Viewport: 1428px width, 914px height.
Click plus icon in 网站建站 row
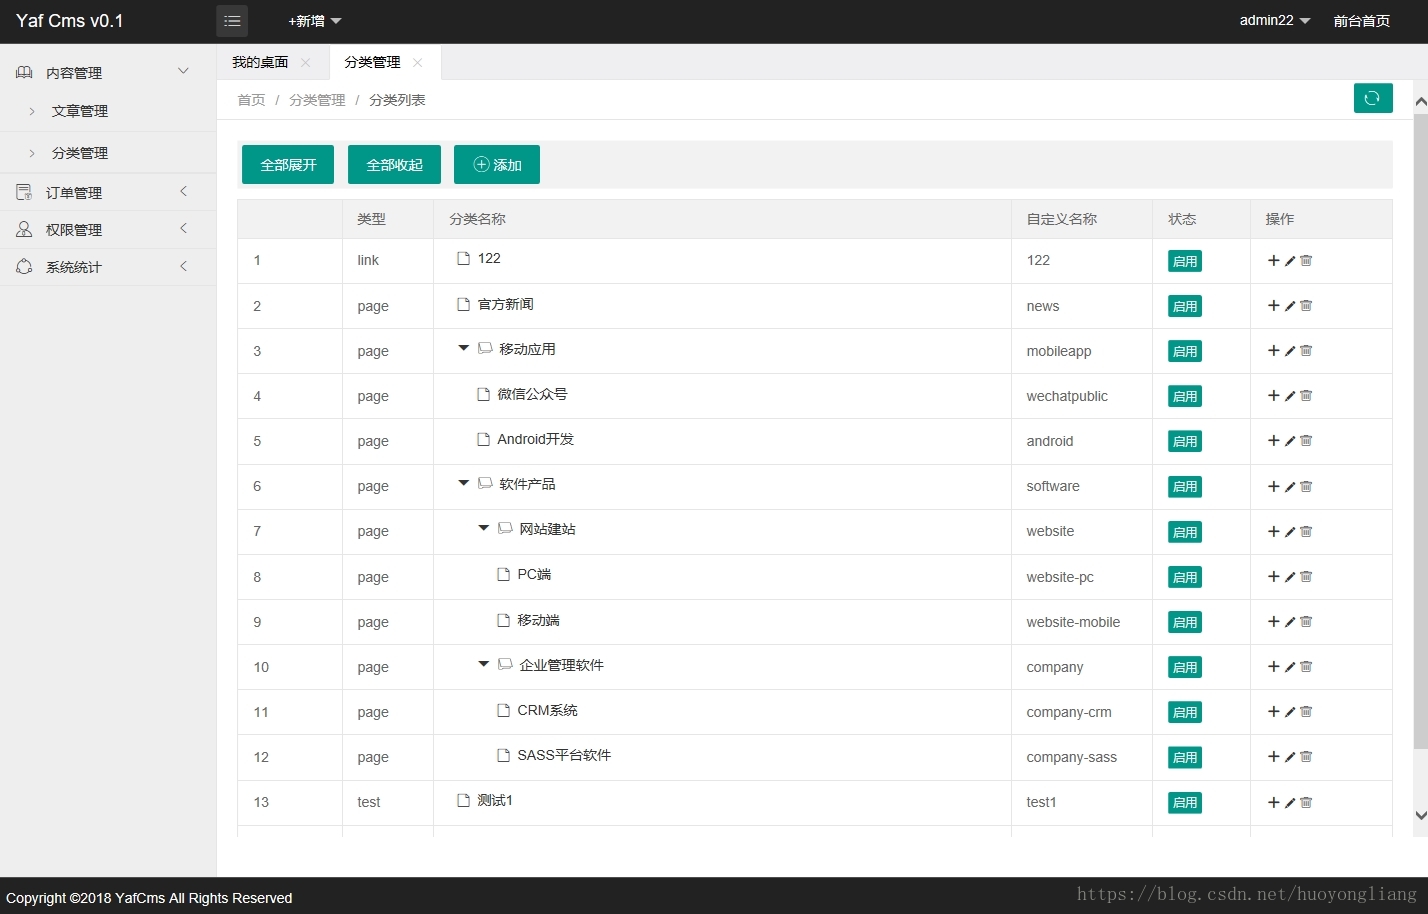click(x=1273, y=531)
